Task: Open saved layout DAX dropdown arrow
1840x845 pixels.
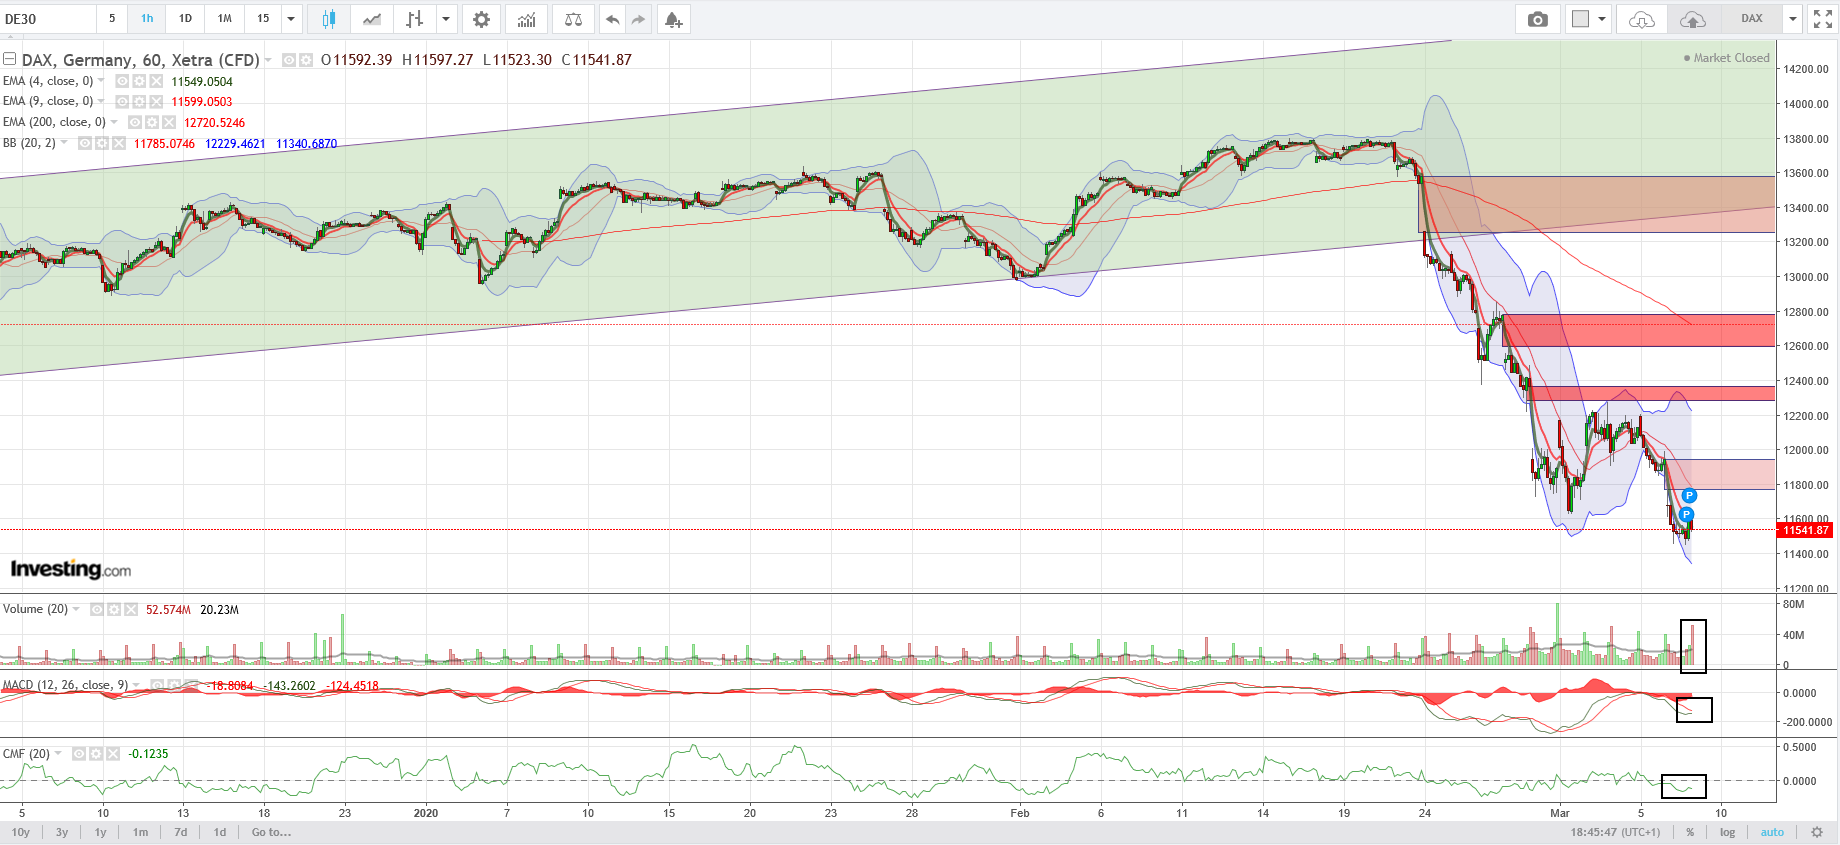Action: click(x=1793, y=19)
